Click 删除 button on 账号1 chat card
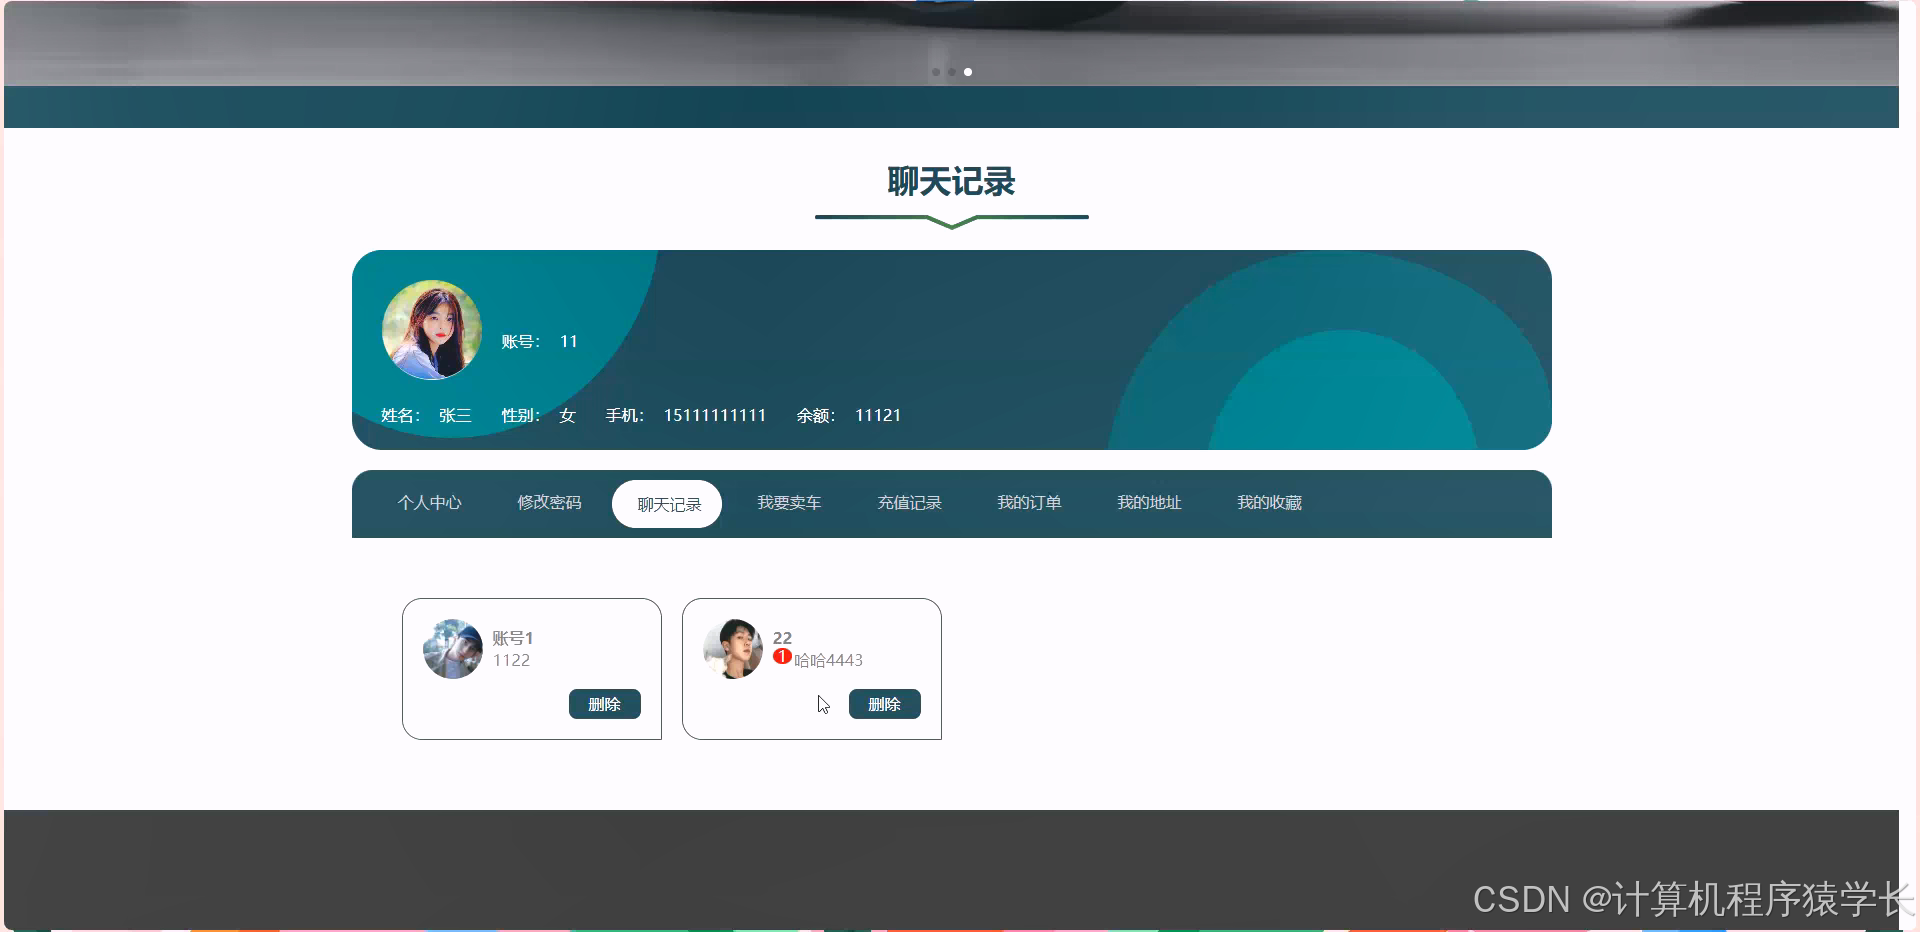 (x=604, y=704)
